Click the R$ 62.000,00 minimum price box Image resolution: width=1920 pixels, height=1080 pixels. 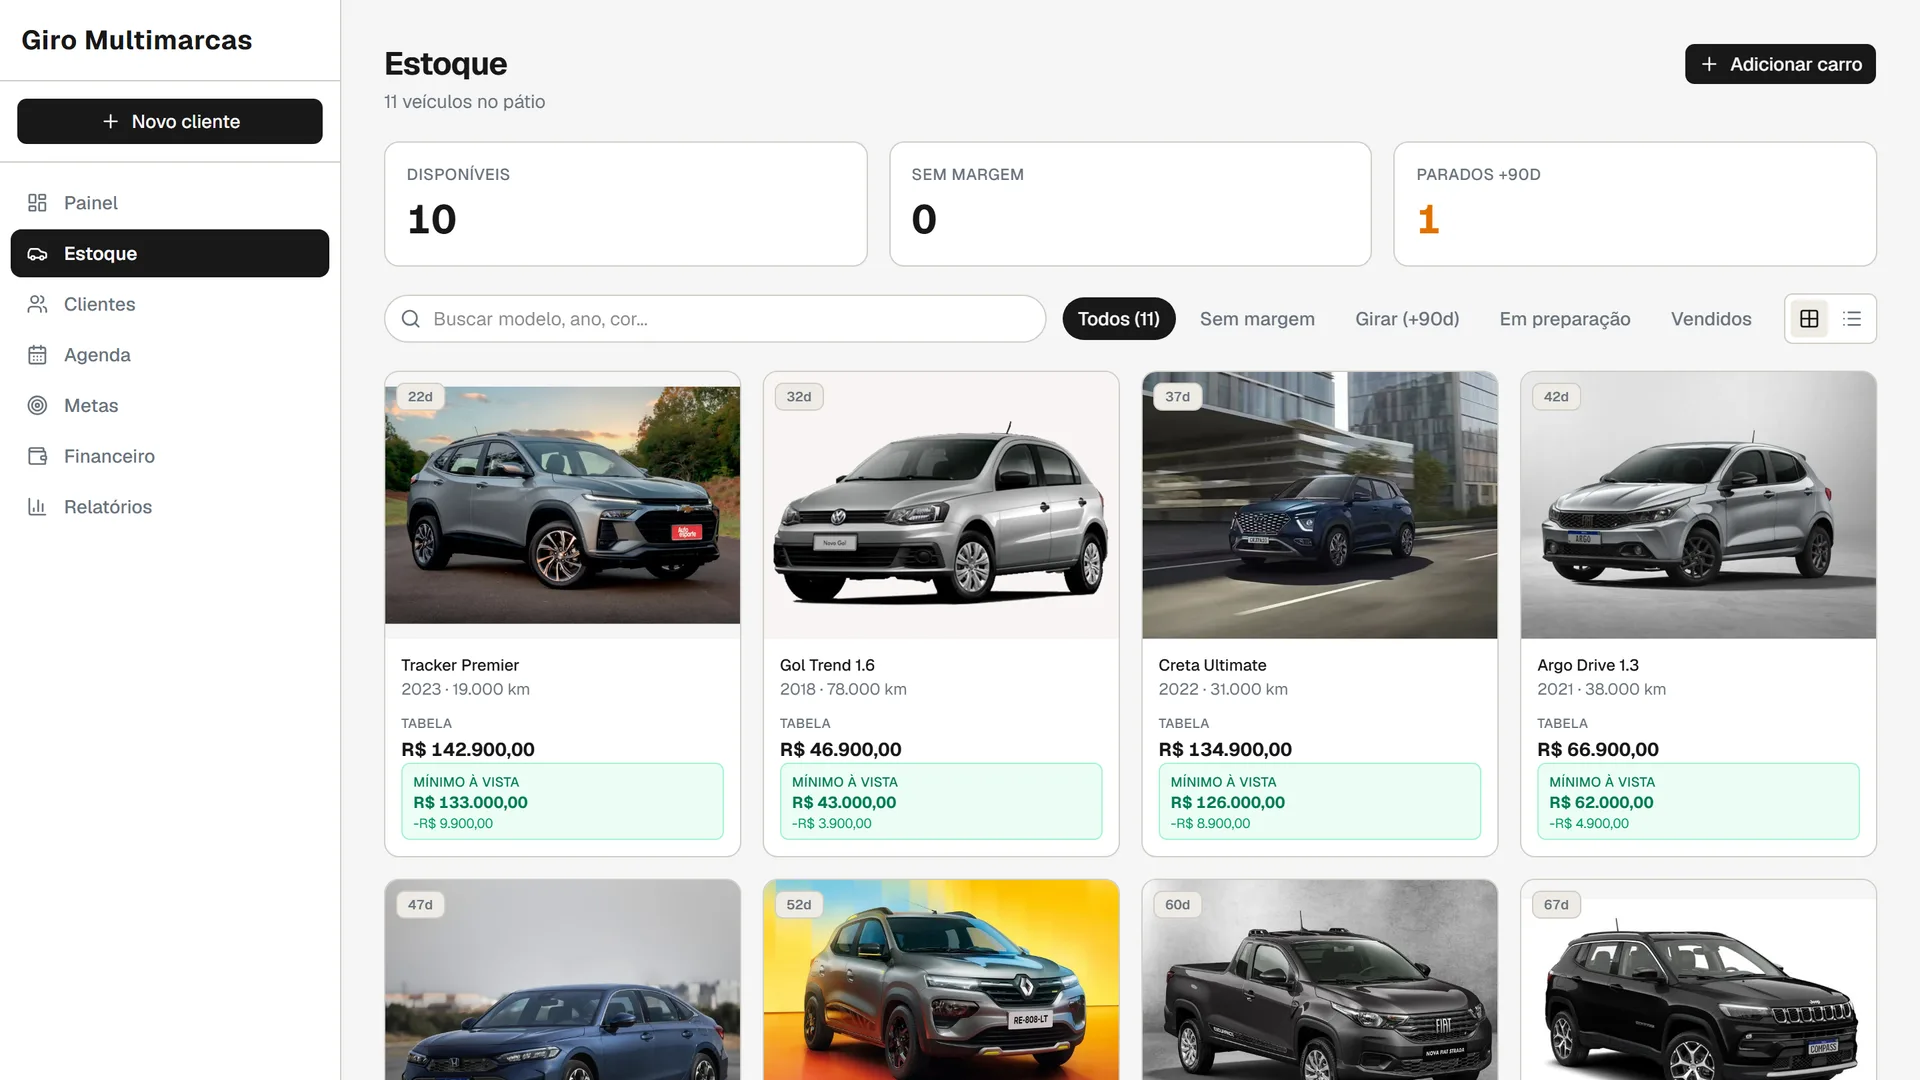point(1698,801)
